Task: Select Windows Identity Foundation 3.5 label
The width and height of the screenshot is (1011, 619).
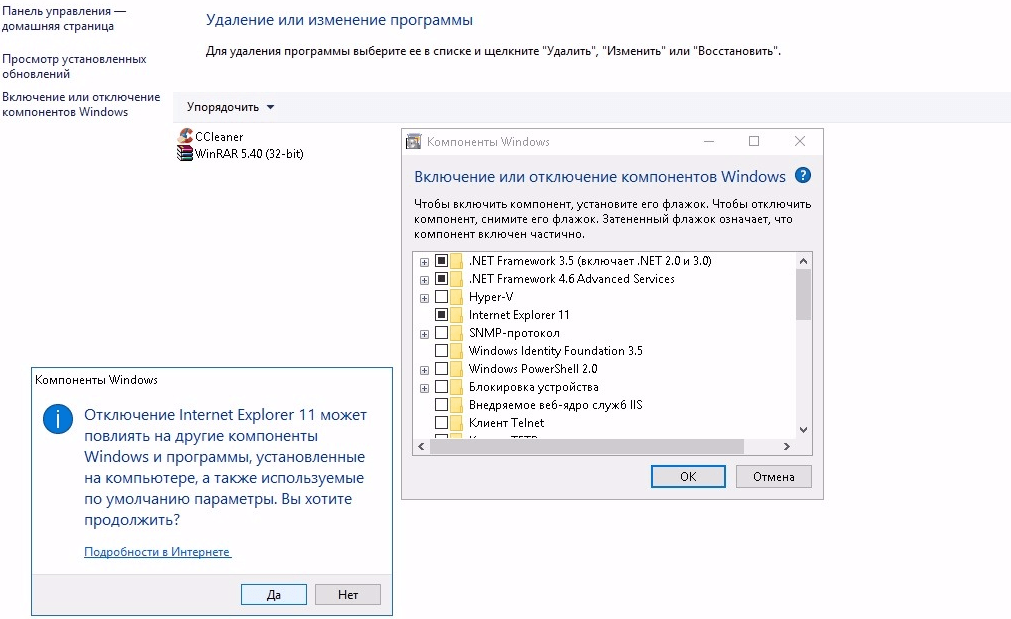Action: click(x=556, y=351)
